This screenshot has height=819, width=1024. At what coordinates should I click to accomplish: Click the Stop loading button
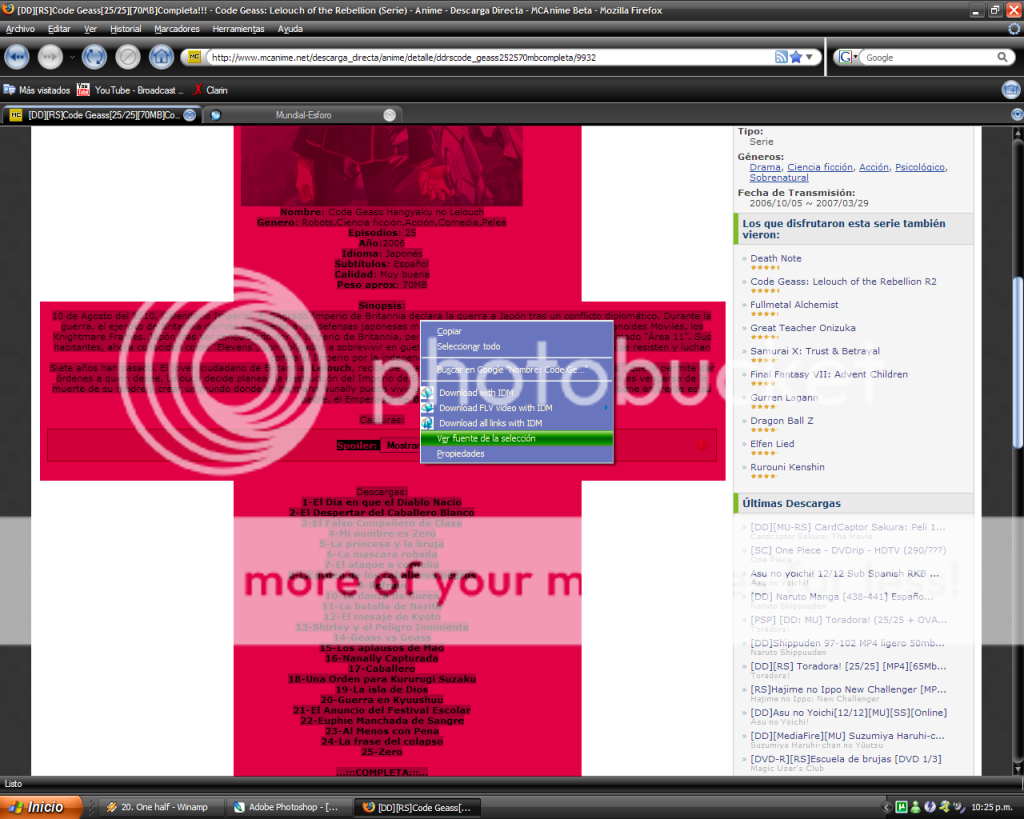128,57
